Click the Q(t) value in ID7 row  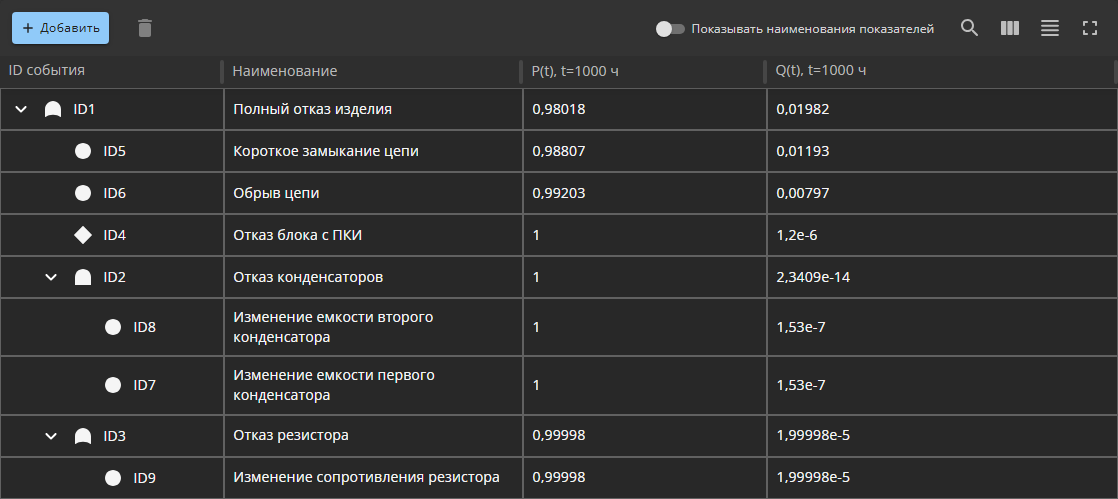pos(801,385)
